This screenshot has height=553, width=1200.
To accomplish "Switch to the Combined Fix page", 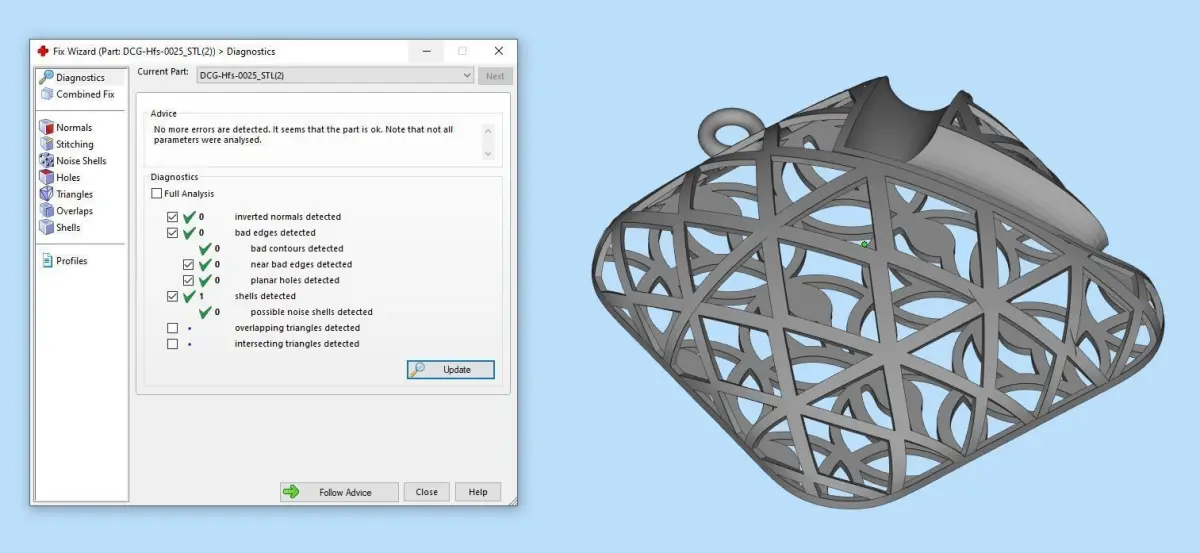I will coord(85,94).
